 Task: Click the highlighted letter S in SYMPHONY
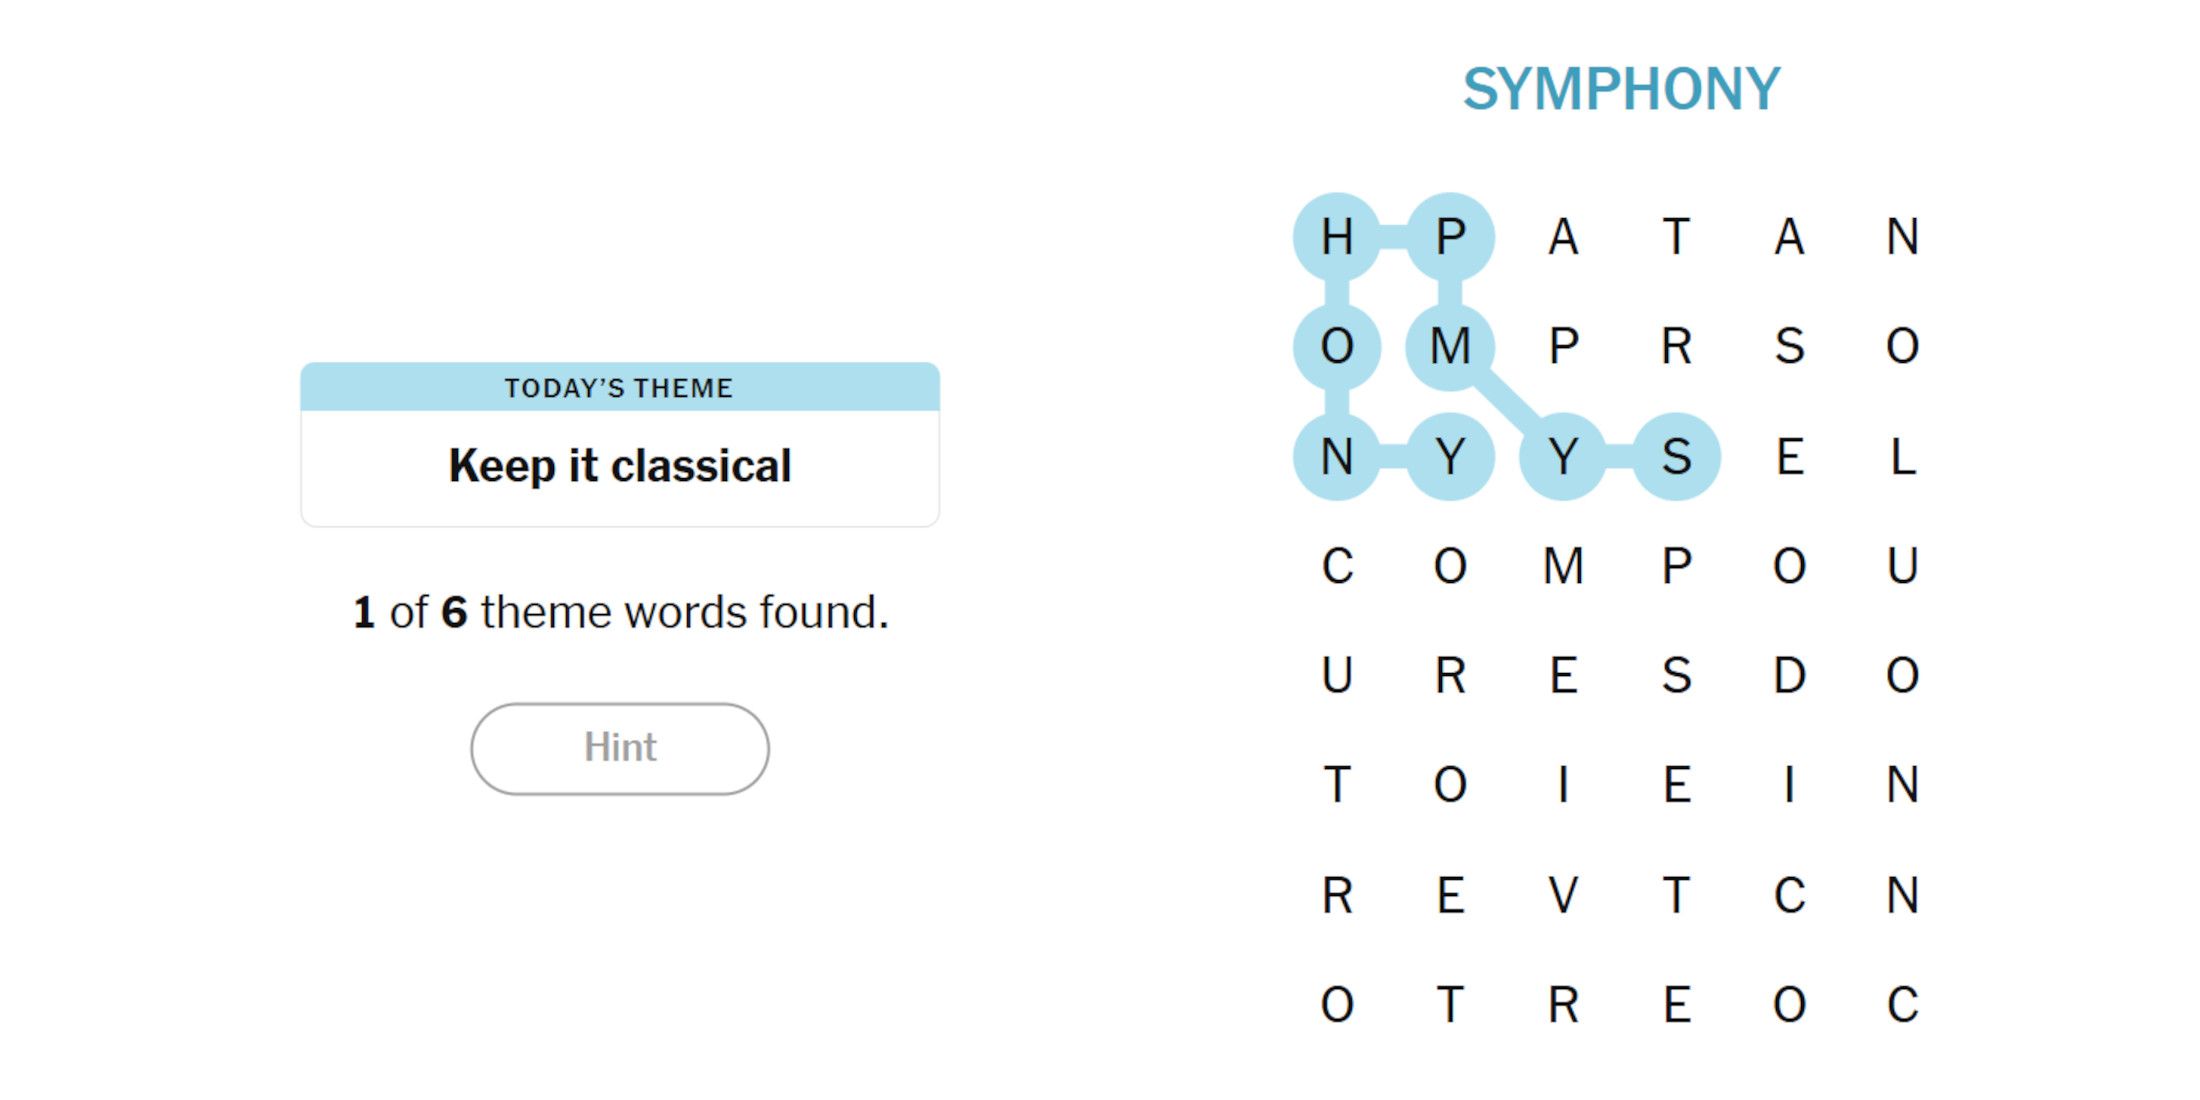pyautogui.click(x=1677, y=457)
